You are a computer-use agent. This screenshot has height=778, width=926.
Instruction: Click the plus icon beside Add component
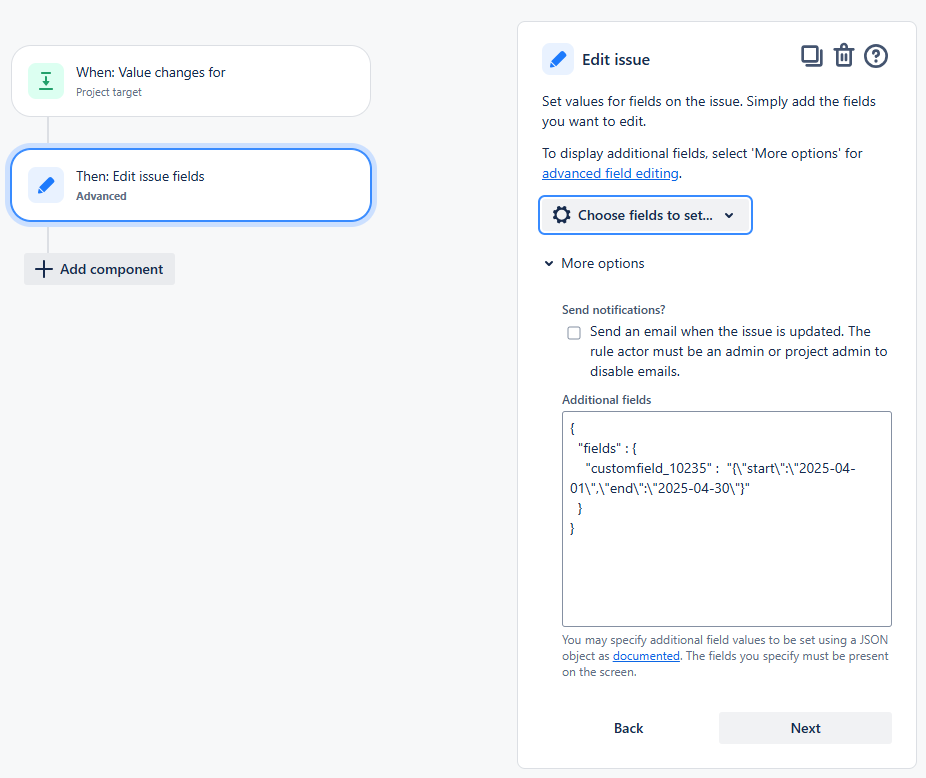coord(44,269)
